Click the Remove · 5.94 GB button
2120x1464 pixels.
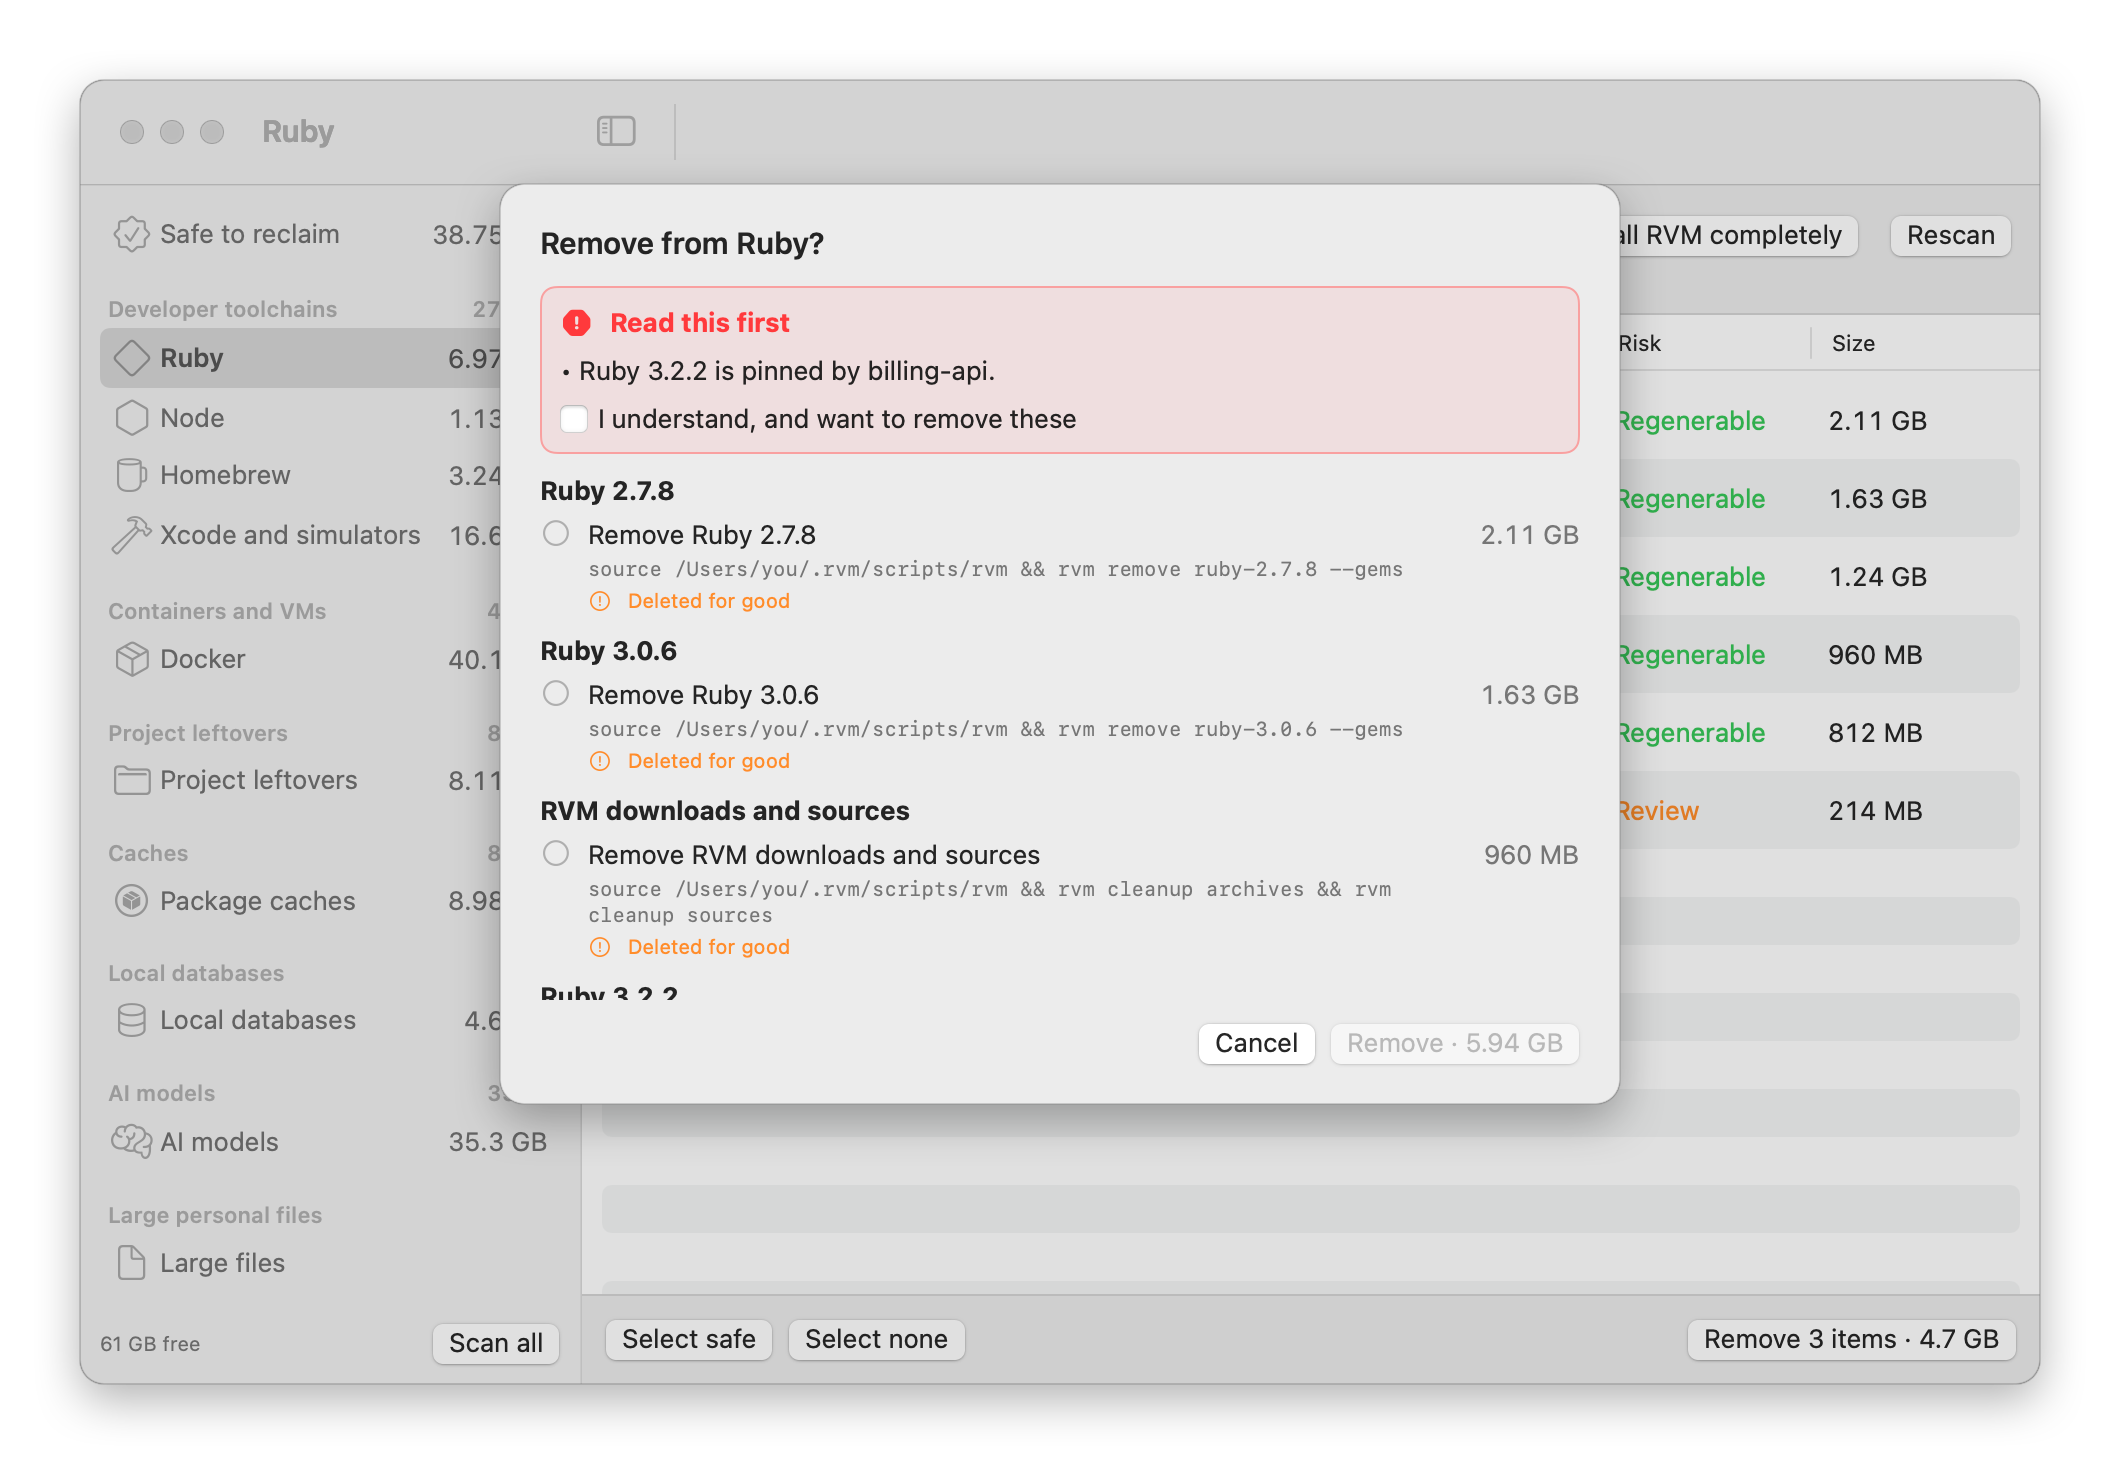(x=1454, y=1043)
